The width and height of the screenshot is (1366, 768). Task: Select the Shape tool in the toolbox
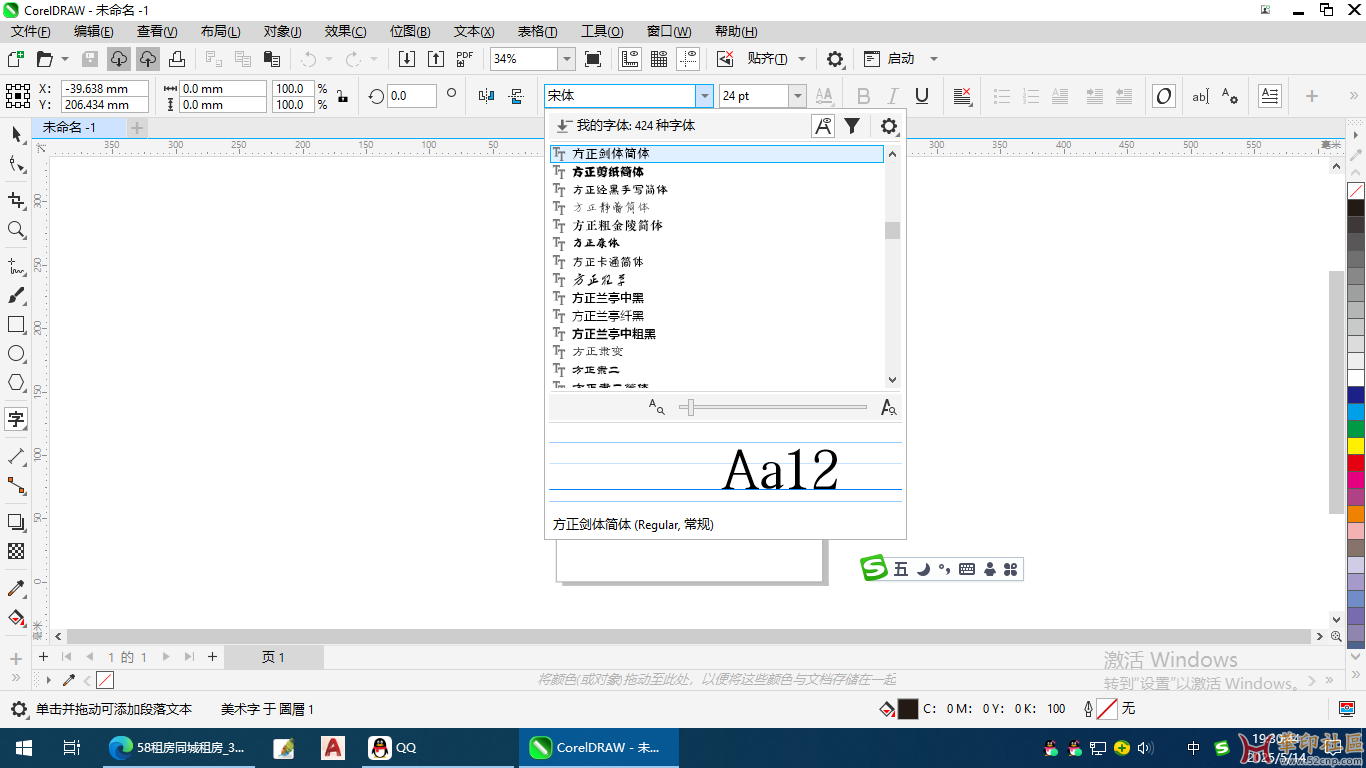(x=16, y=163)
